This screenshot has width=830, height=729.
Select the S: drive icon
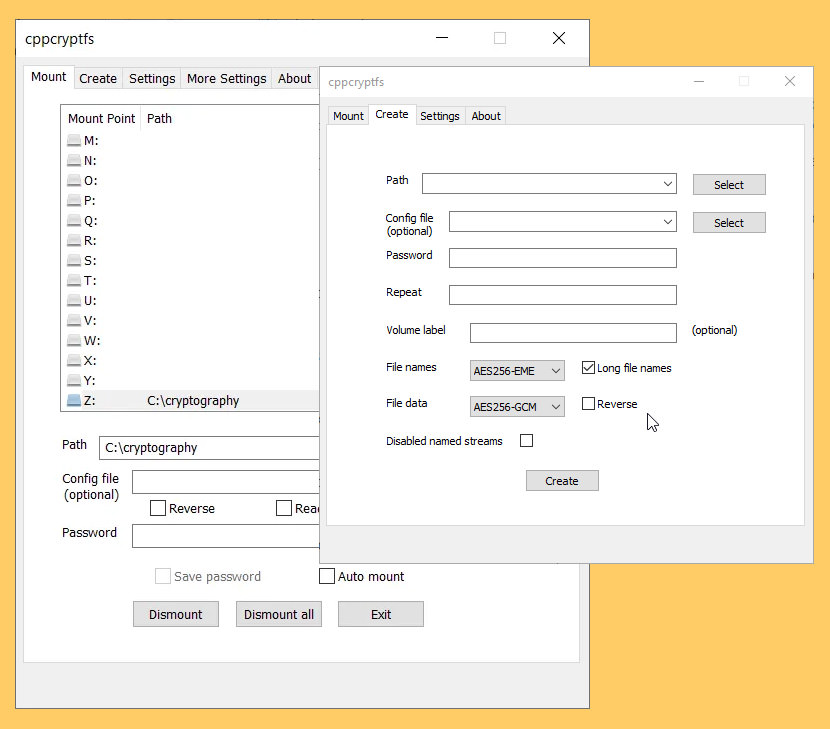click(74, 261)
